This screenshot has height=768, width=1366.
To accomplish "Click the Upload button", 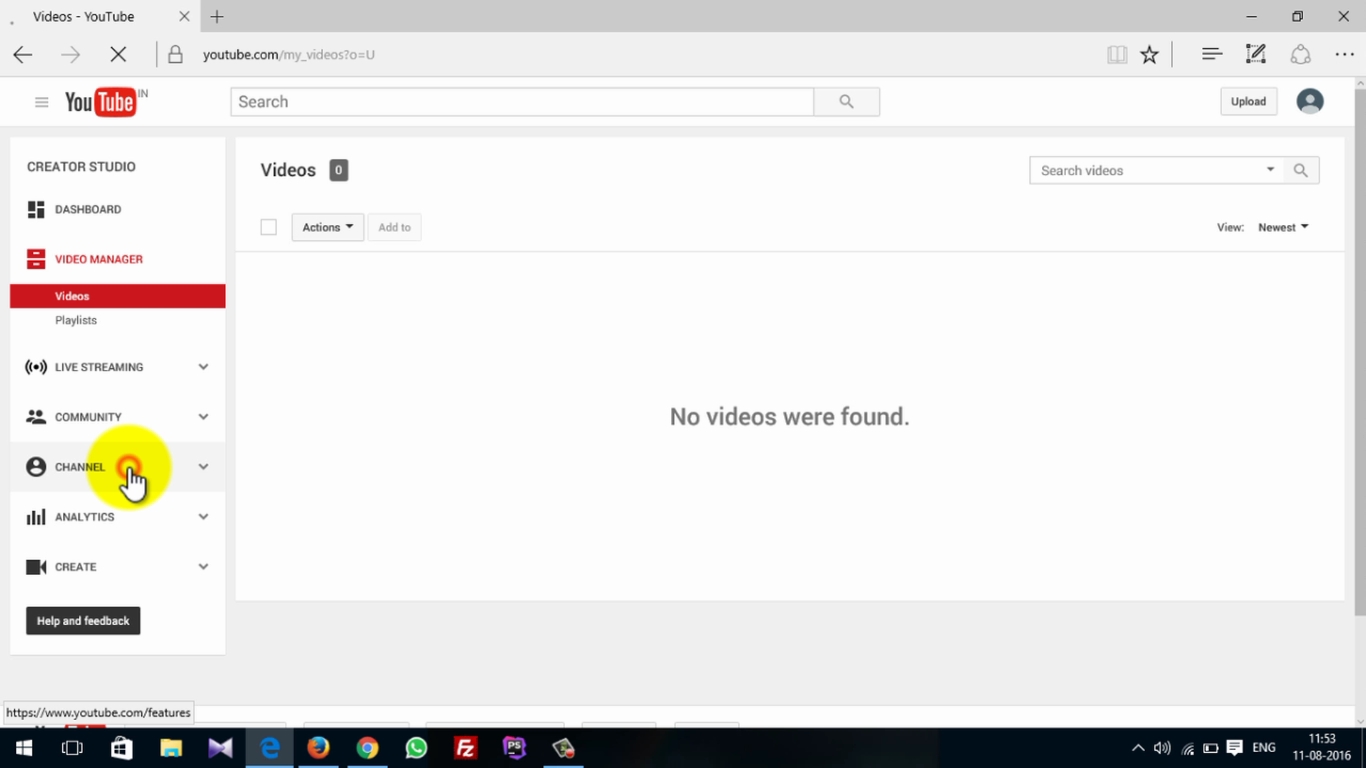I will tap(1248, 101).
